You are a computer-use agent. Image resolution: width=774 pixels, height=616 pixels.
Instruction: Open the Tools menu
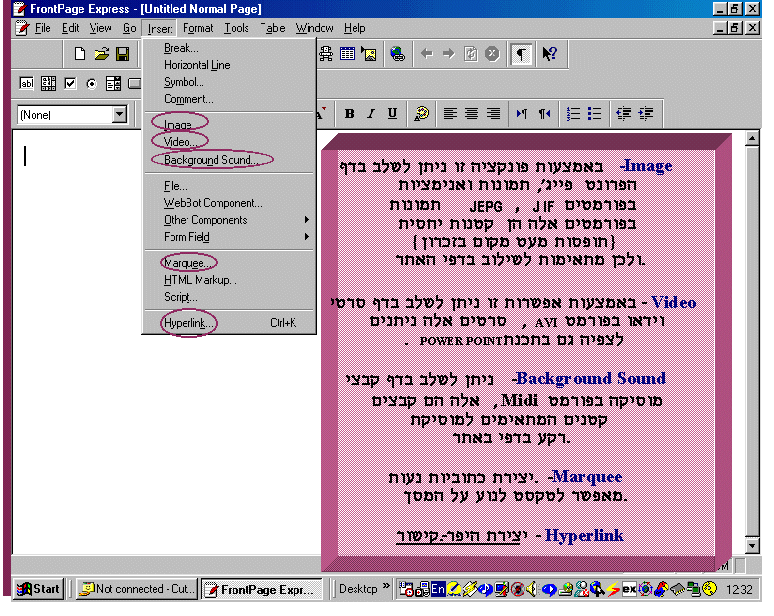[236, 28]
